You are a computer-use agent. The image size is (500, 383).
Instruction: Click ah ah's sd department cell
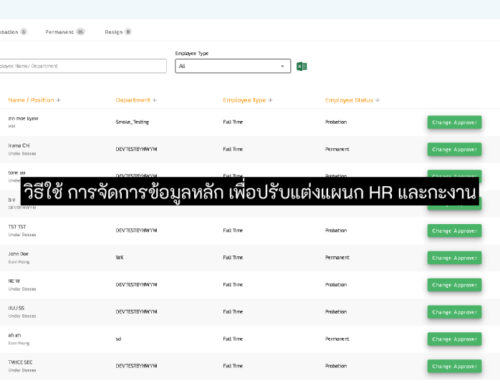pos(118,339)
